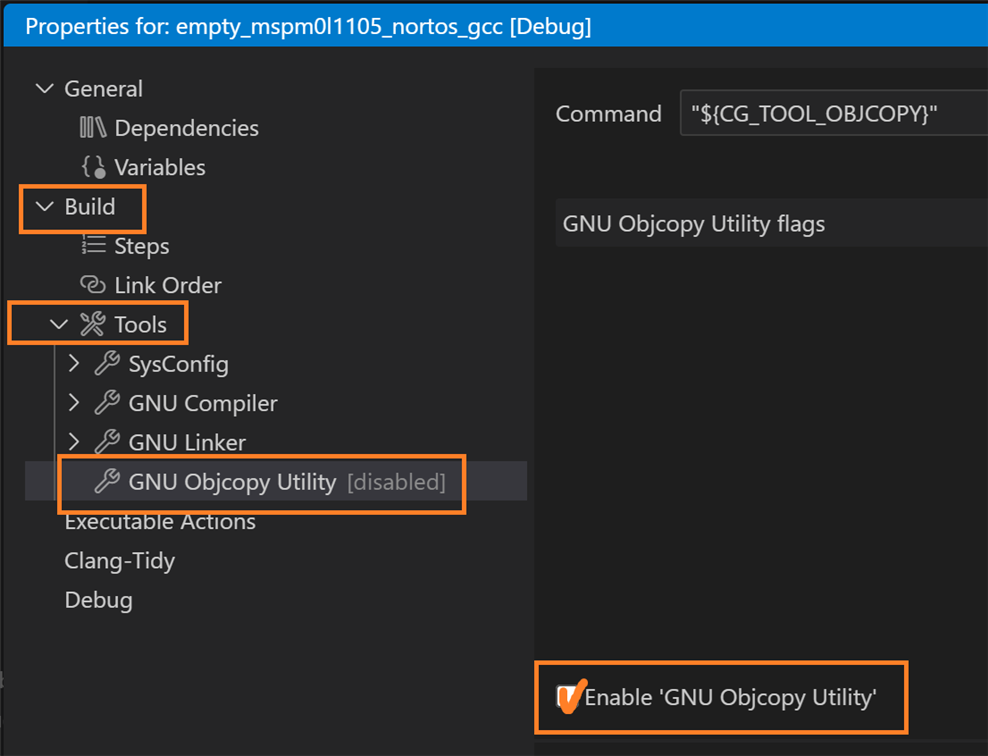Collapse the Tools node chevron
Viewport: 988px width, 756px height.
(x=59, y=324)
